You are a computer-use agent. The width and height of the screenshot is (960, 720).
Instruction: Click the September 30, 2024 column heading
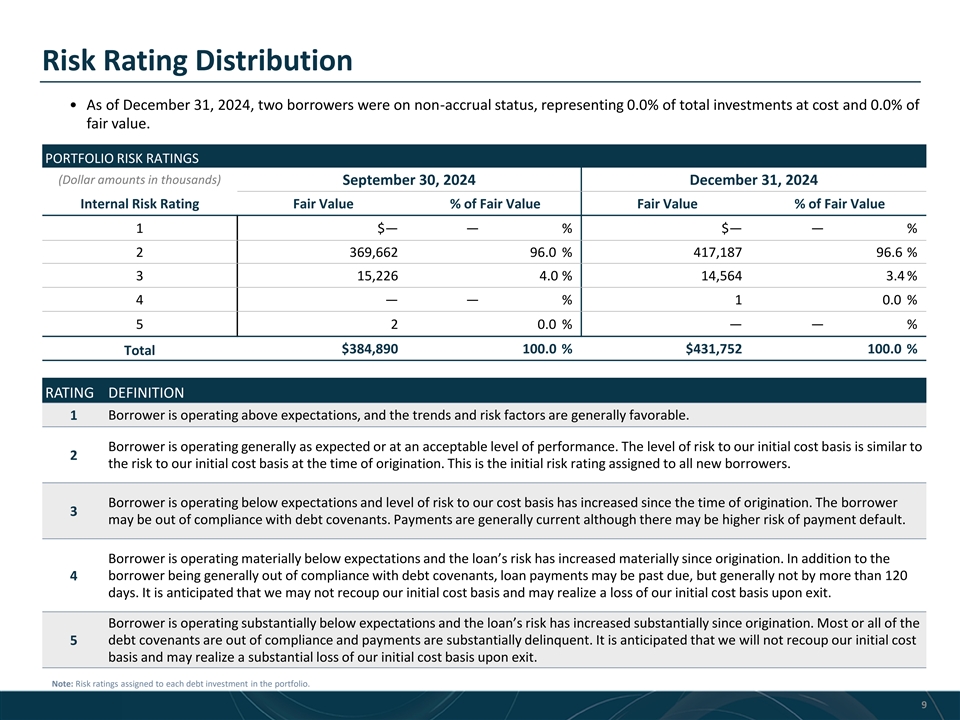click(x=408, y=180)
